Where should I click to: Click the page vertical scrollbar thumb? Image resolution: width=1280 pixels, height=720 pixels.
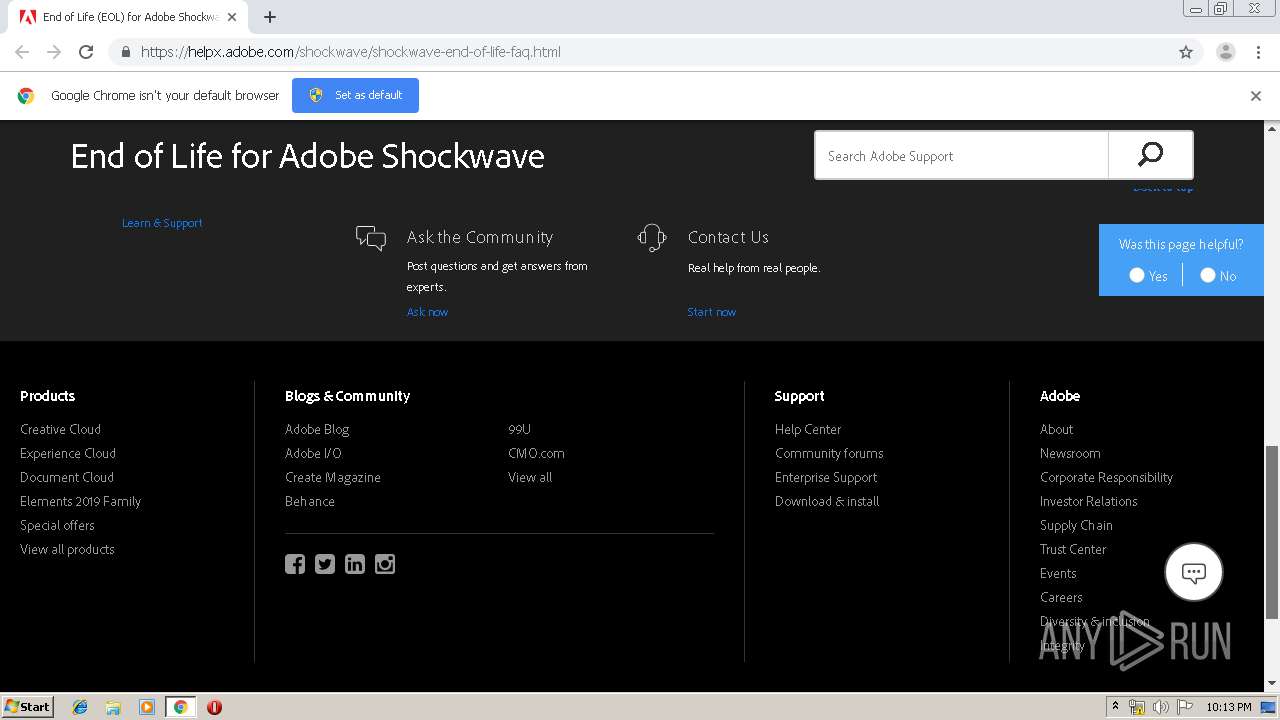pyautogui.click(x=1272, y=532)
